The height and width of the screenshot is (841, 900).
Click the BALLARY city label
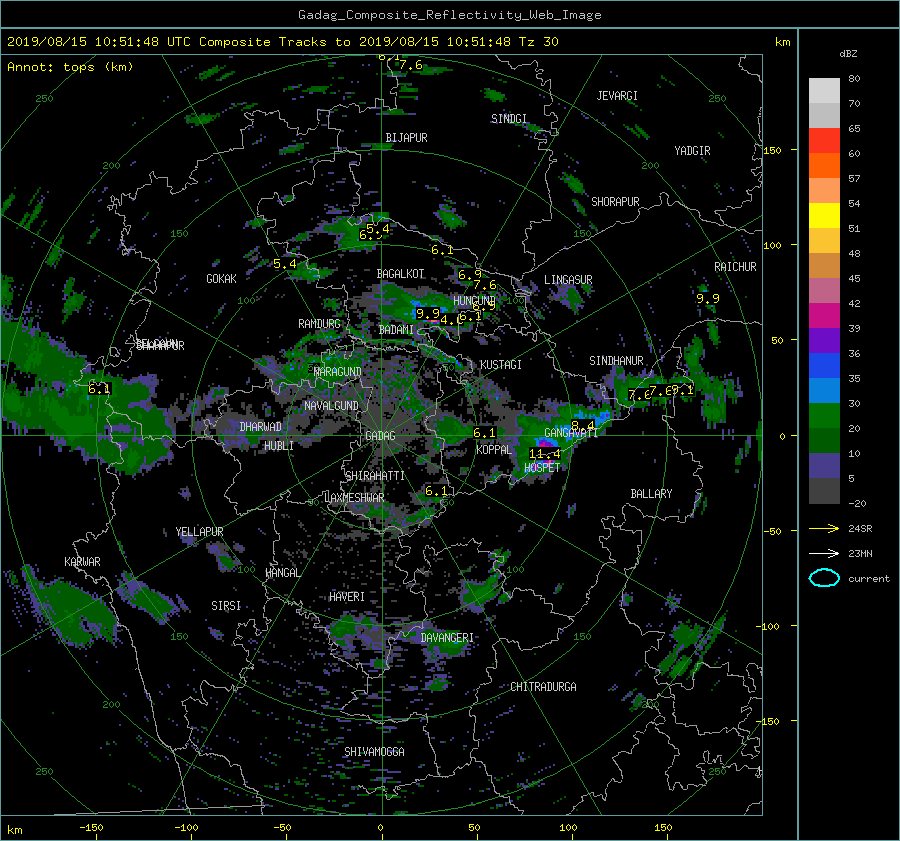point(651,494)
